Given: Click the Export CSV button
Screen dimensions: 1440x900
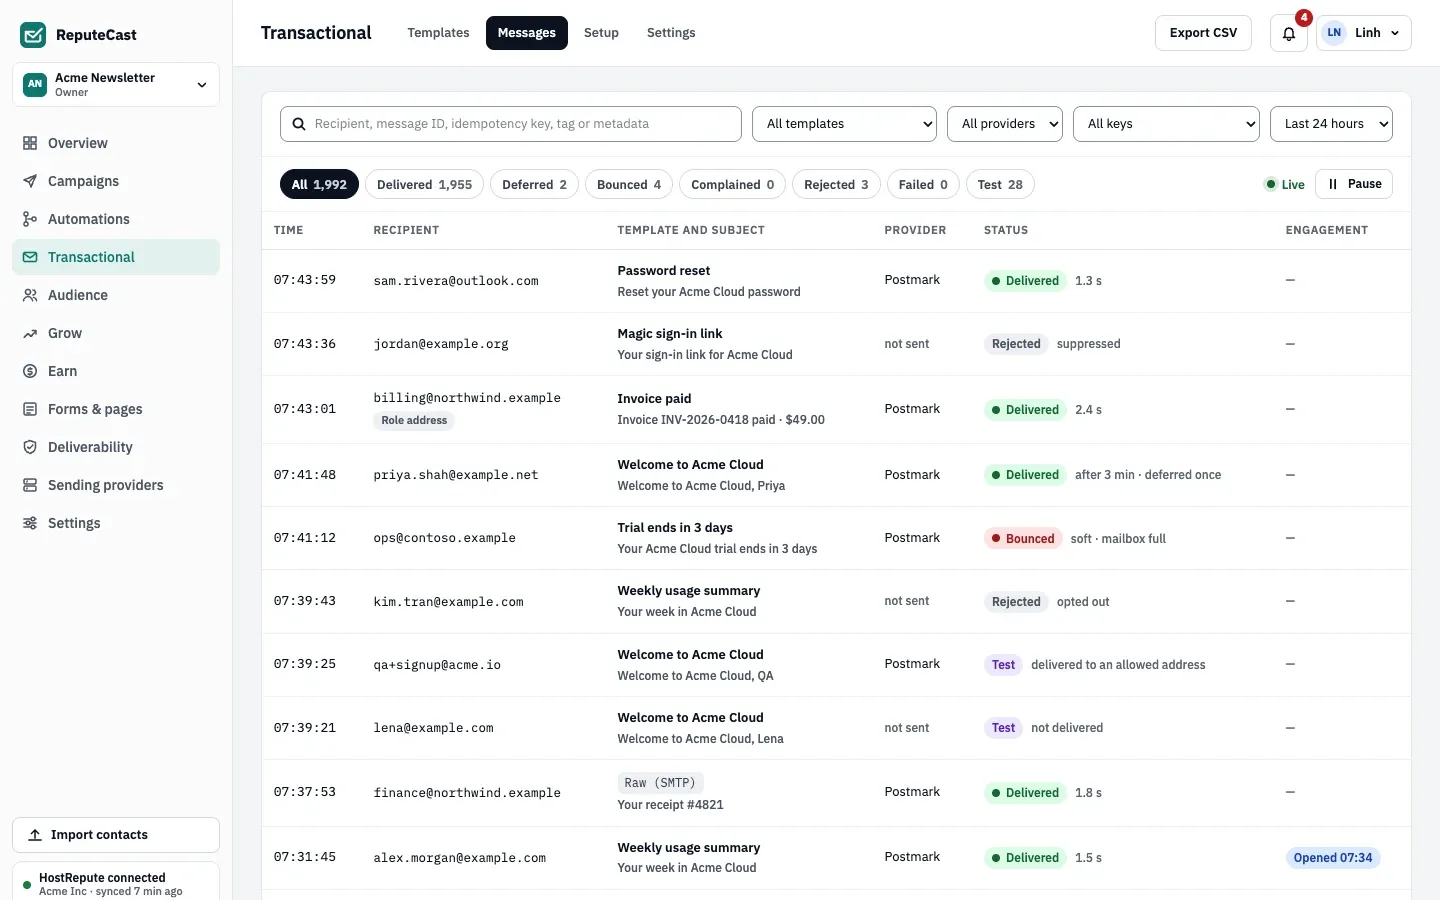Looking at the screenshot, I should click(1203, 33).
